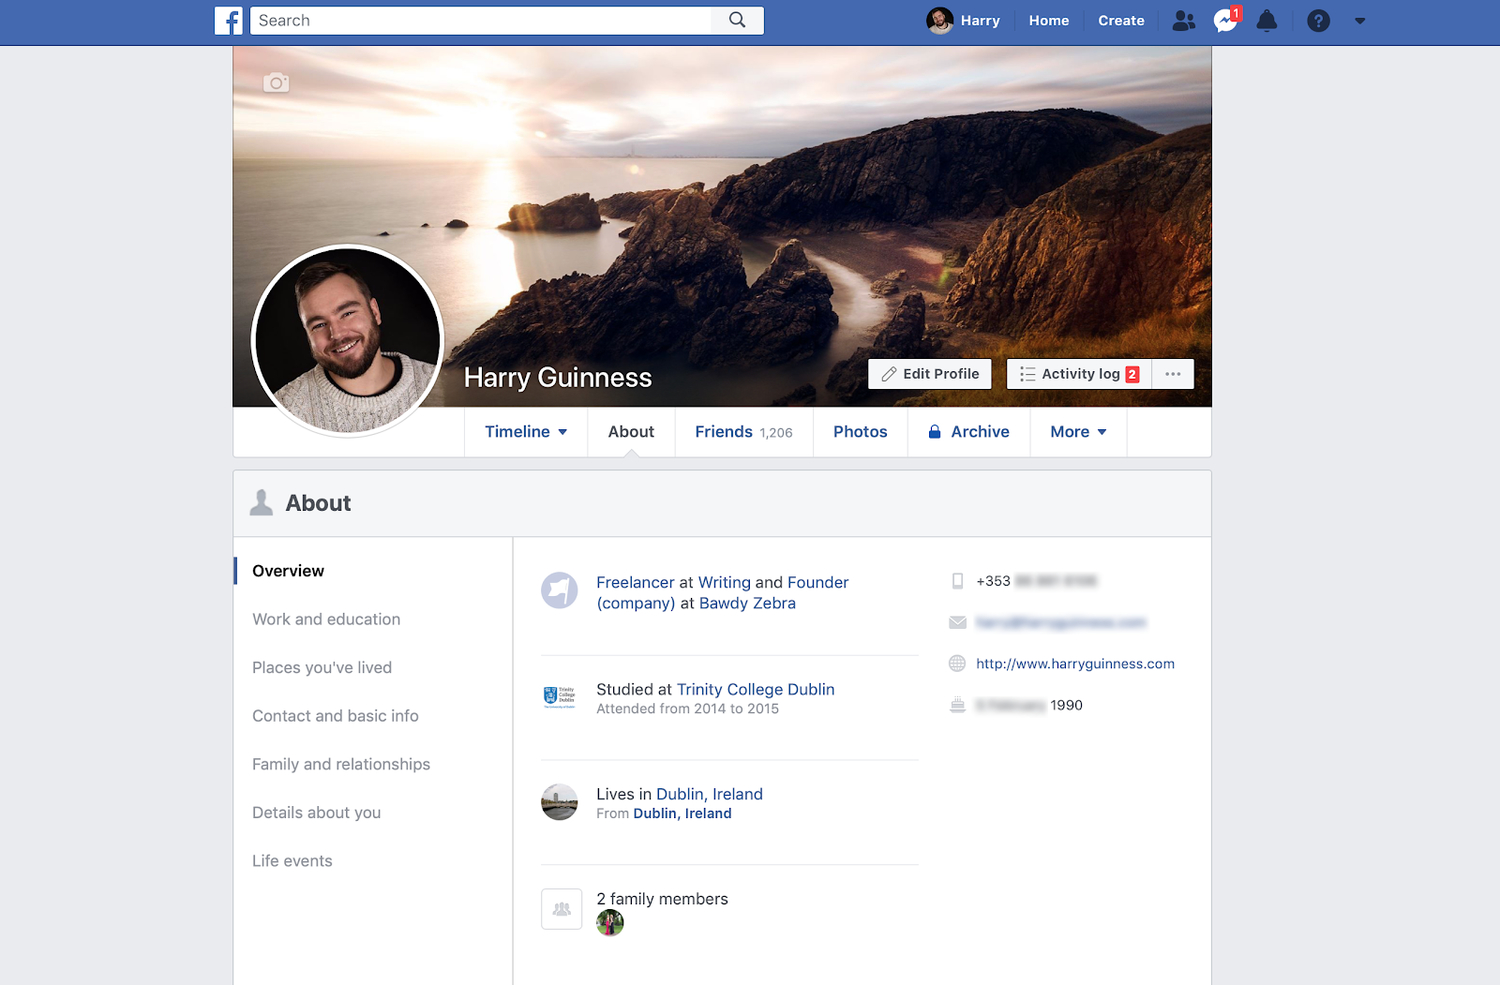Click the family member thumbnail photo

click(x=610, y=923)
